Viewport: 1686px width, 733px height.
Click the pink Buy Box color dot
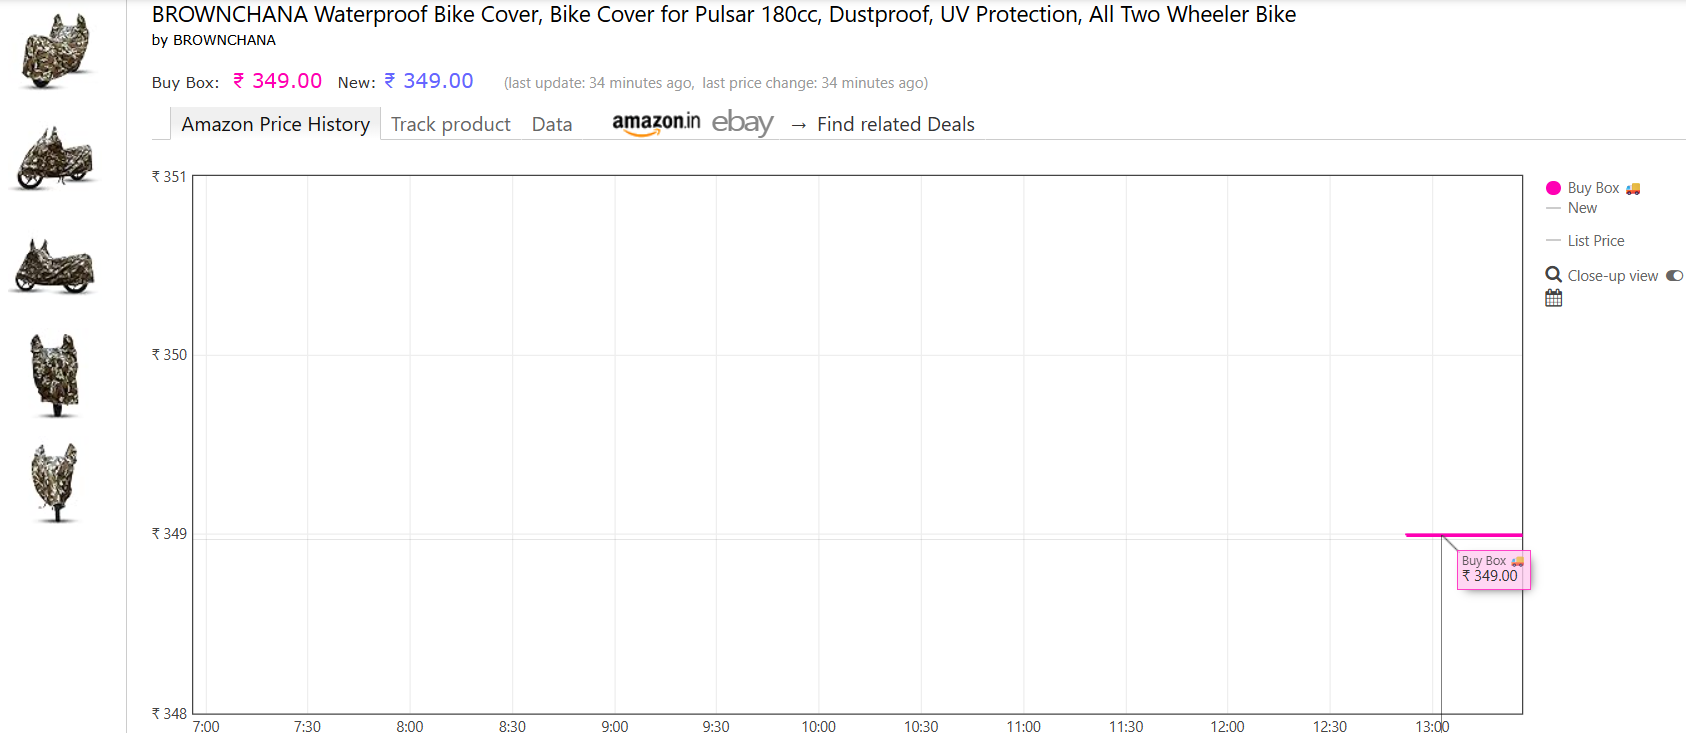[x=1553, y=188]
